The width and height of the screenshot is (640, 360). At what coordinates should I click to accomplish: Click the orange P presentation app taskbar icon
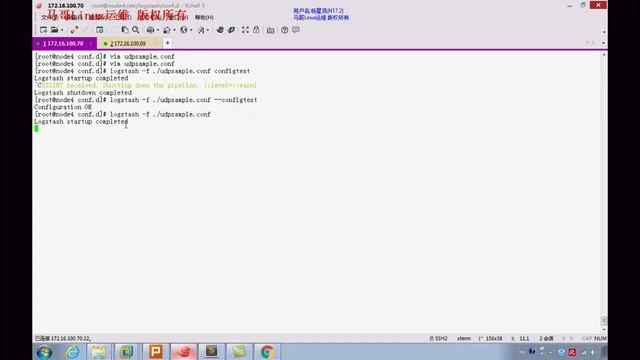point(156,352)
